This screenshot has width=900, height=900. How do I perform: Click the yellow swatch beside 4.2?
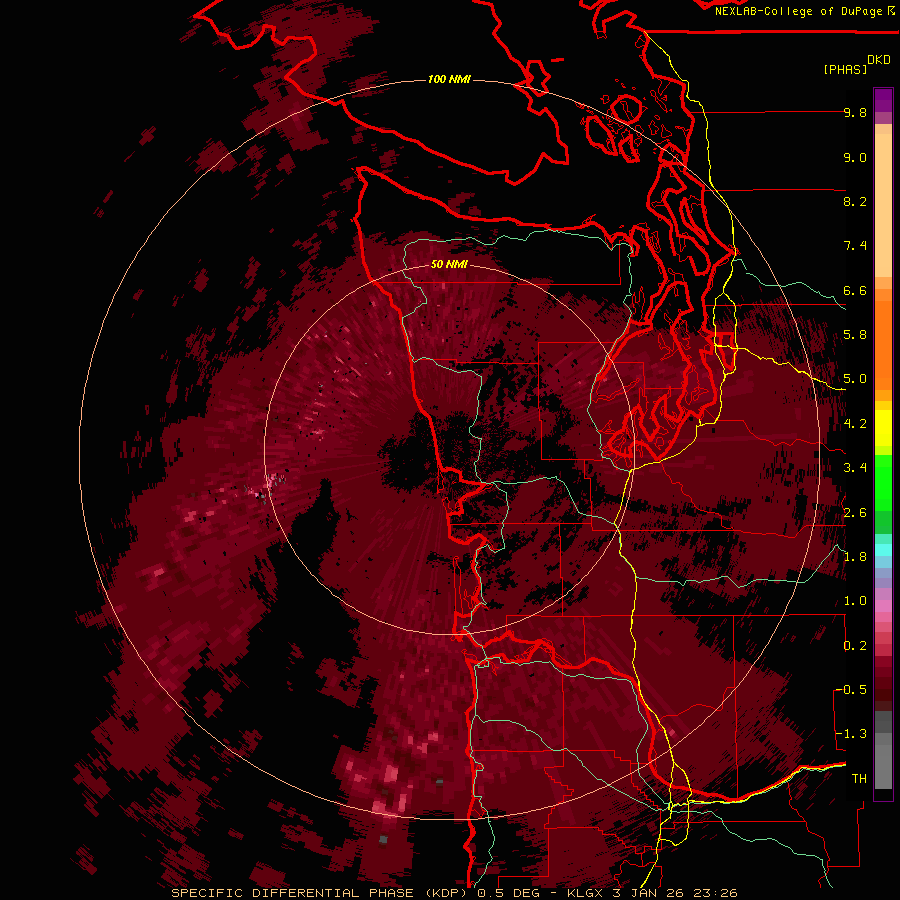click(883, 428)
